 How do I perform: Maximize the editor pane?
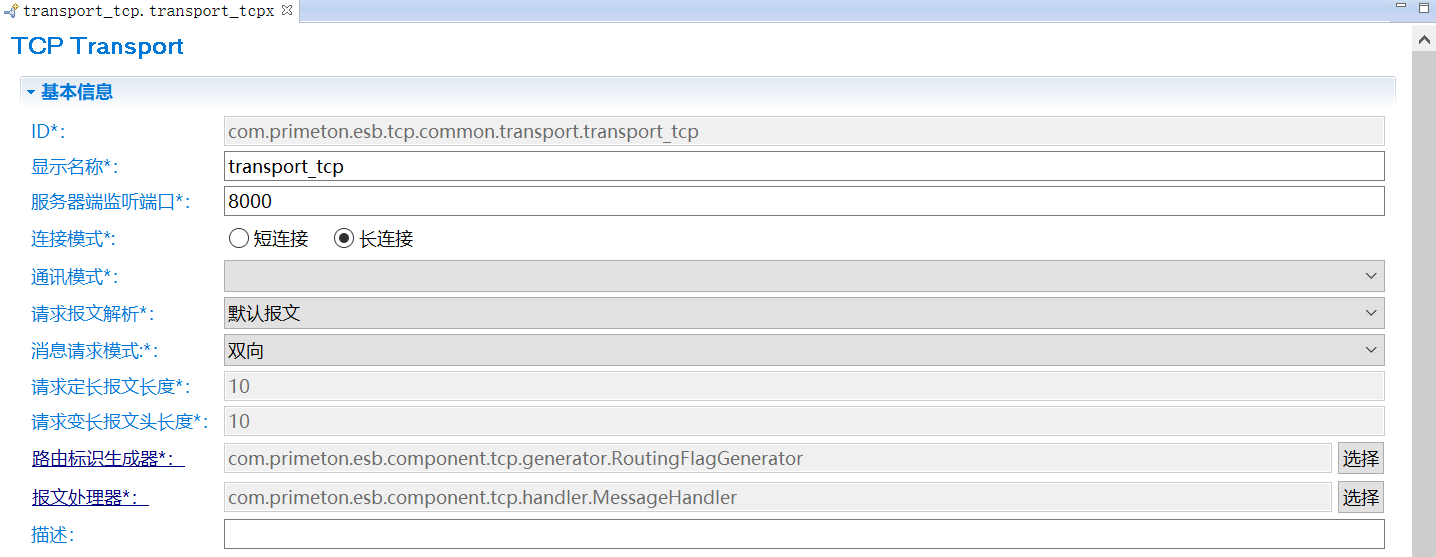(x=1423, y=7)
